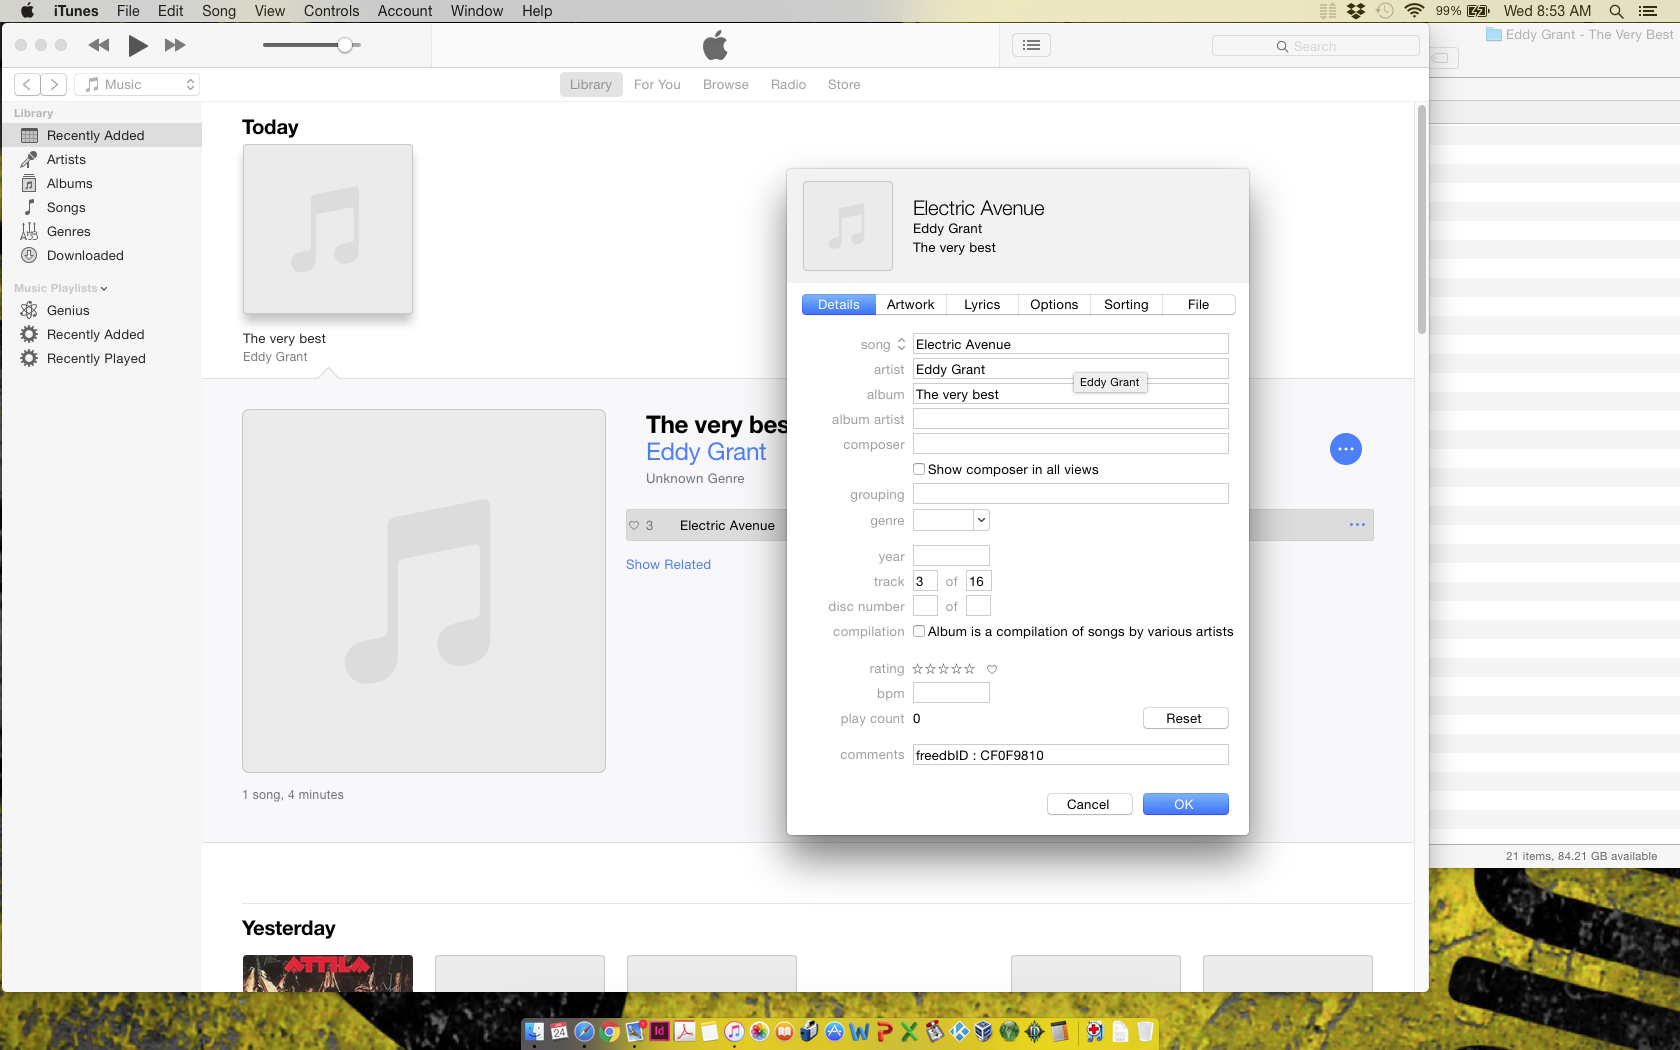Open the blue album more options button
This screenshot has width=1680, height=1050.
click(x=1346, y=449)
